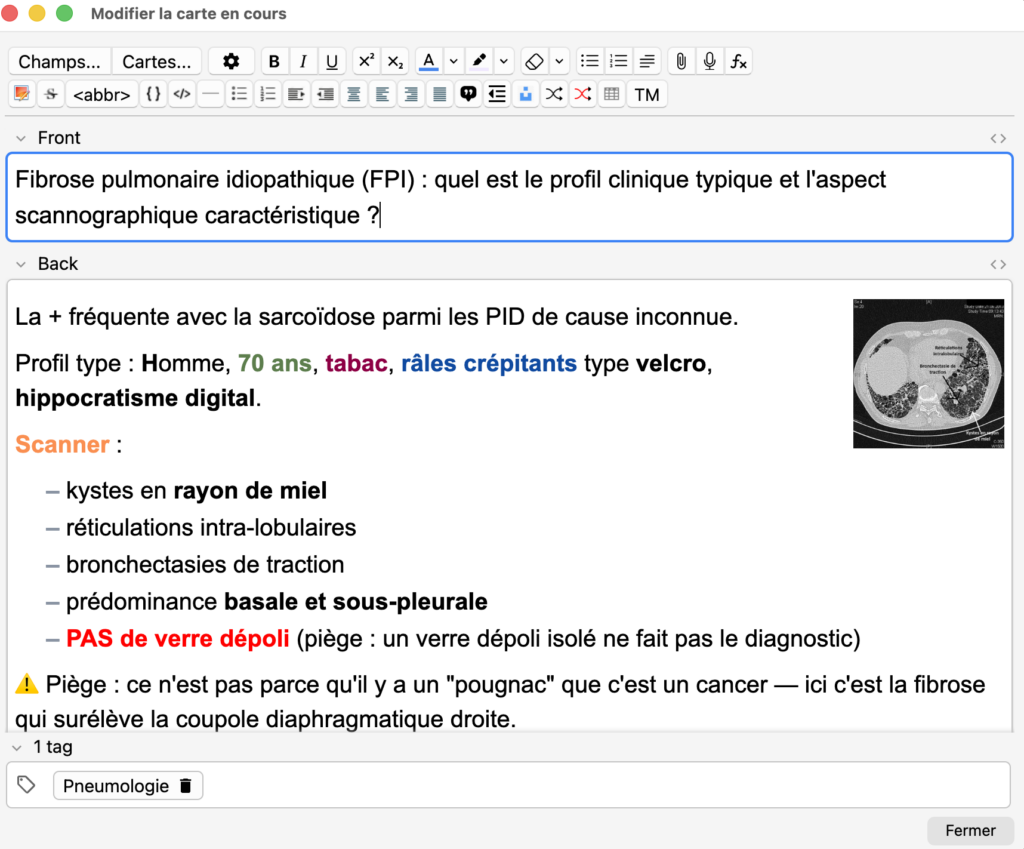This screenshot has height=849, width=1024.
Task: Click the red shuffle arrows icon
Action: point(583,94)
